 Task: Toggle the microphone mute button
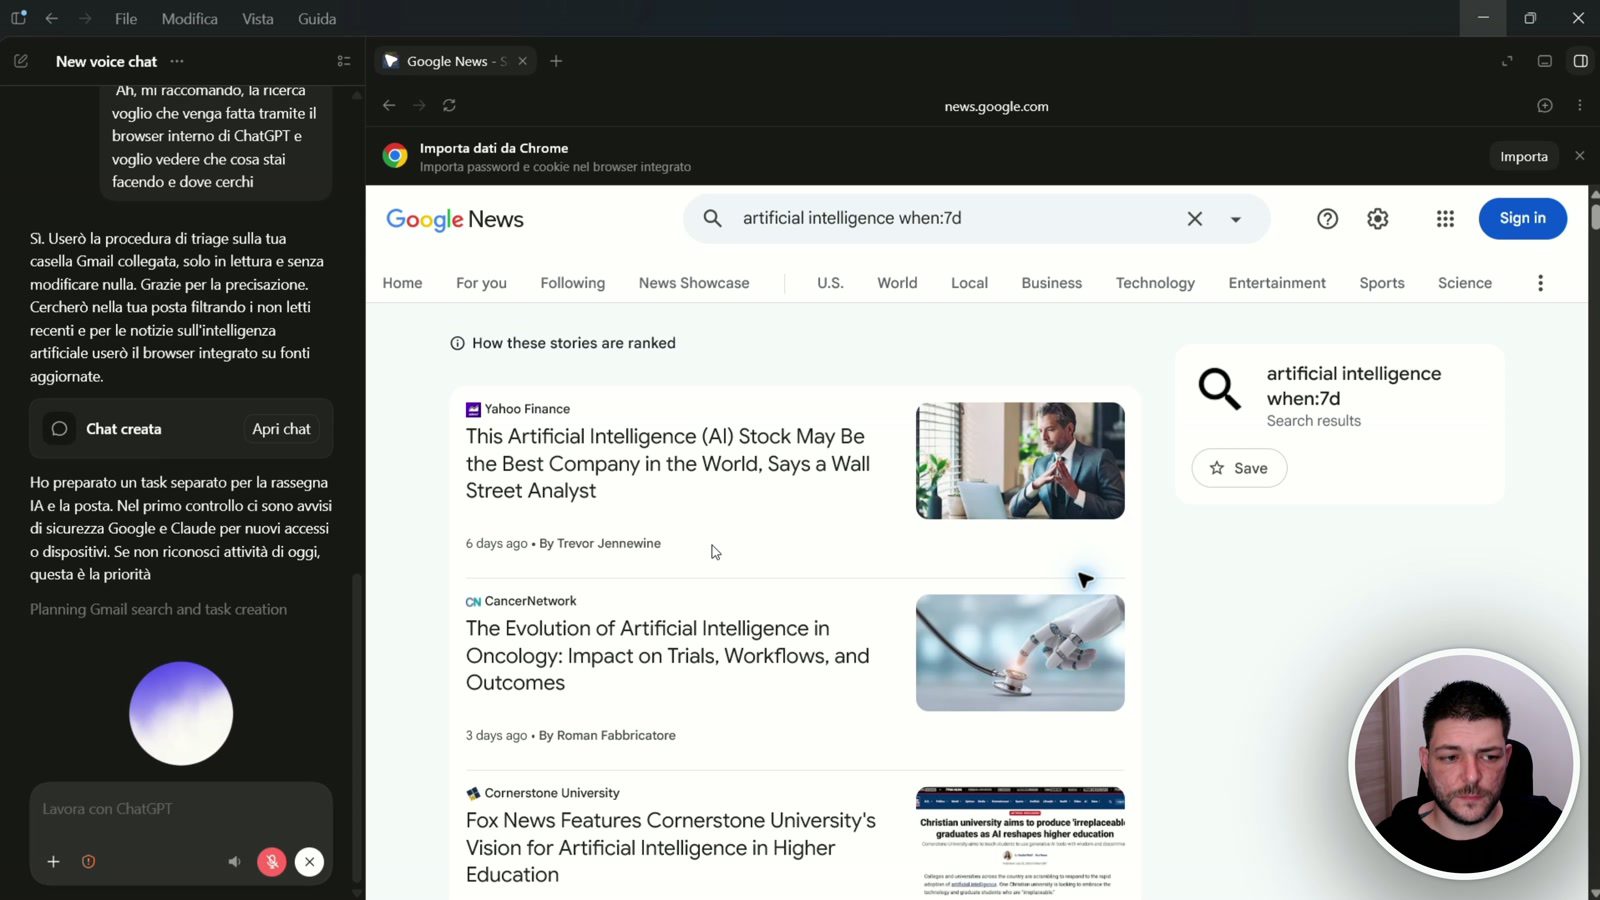(x=271, y=862)
